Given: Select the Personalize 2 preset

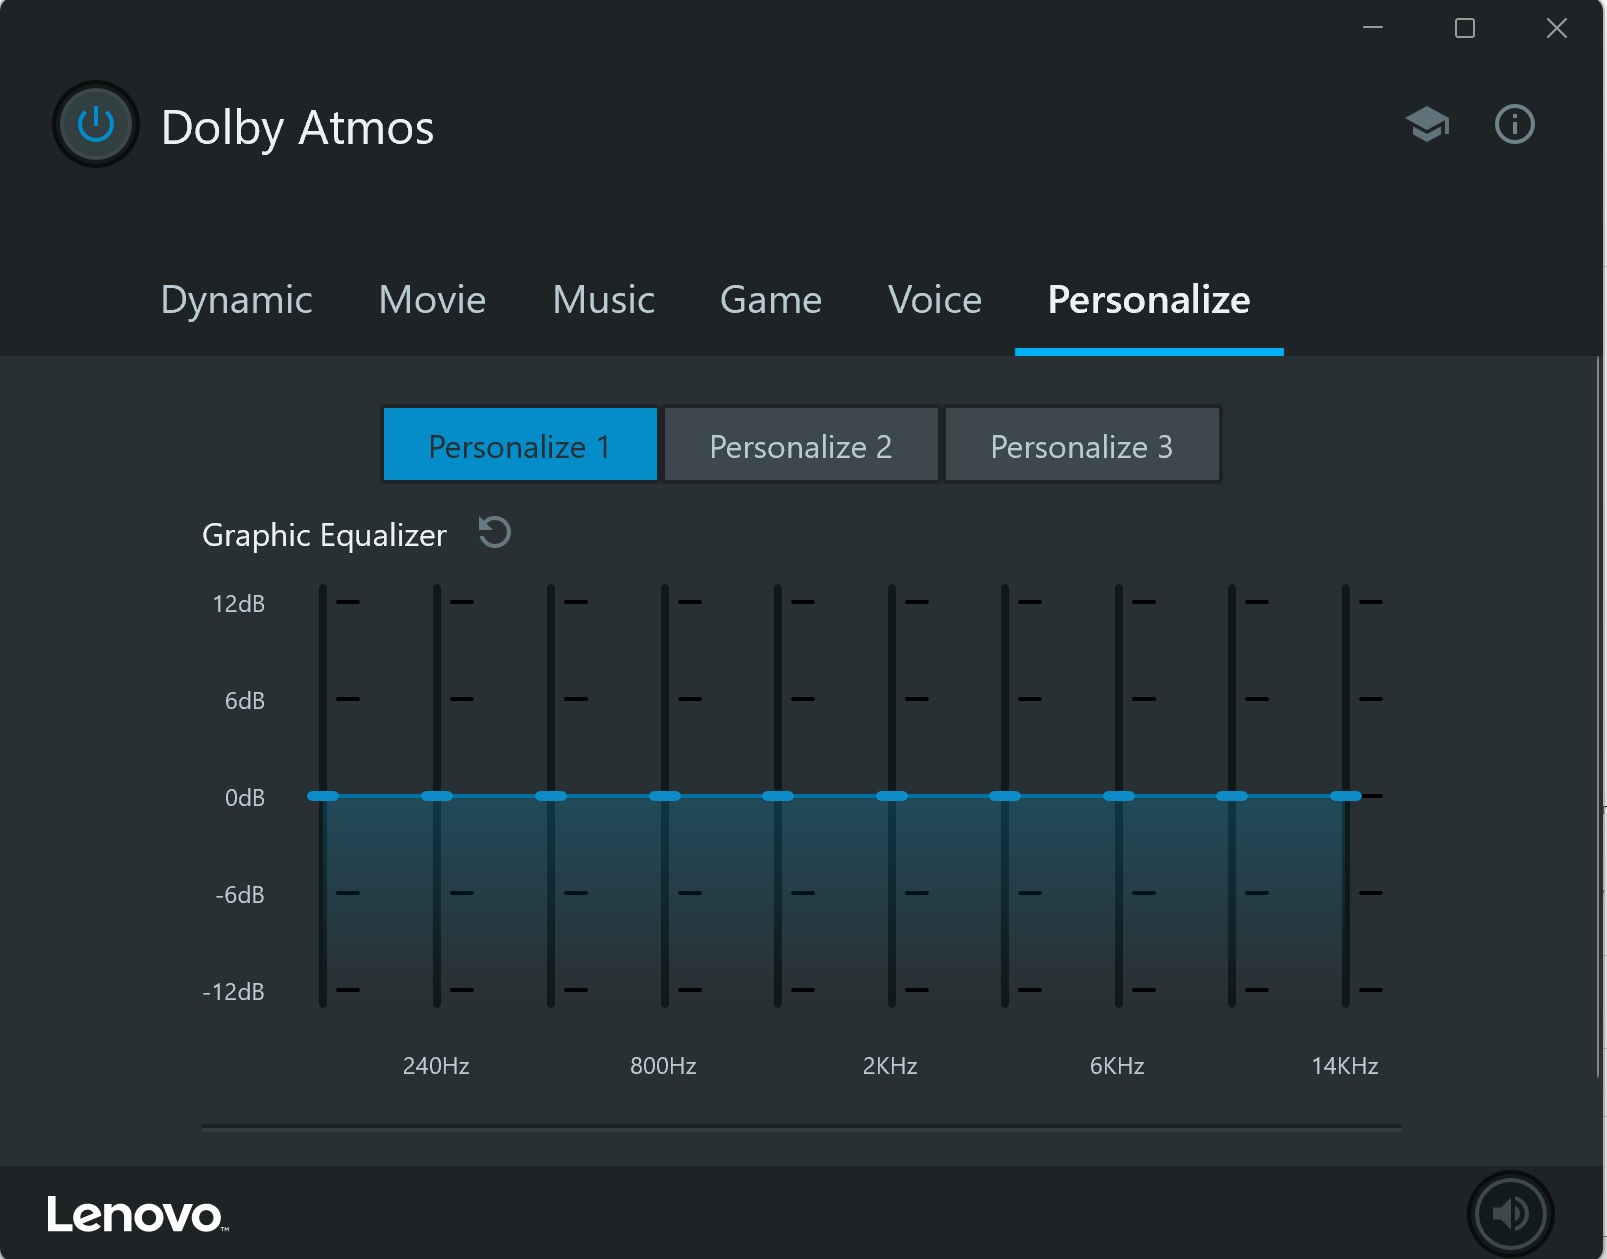Looking at the screenshot, I should tap(800, 446).
